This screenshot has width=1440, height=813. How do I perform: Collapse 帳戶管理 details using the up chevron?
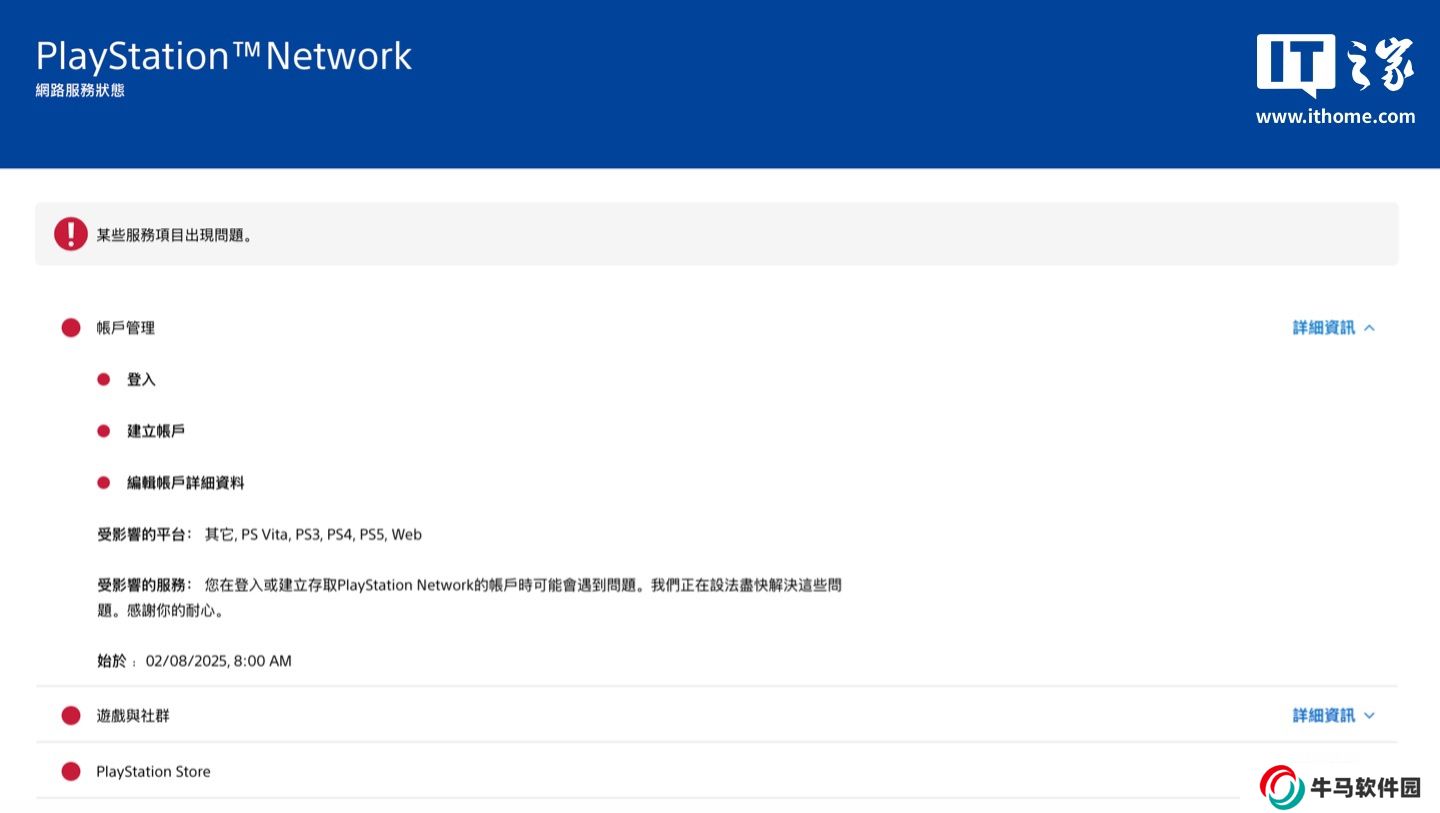point(1370,328)
